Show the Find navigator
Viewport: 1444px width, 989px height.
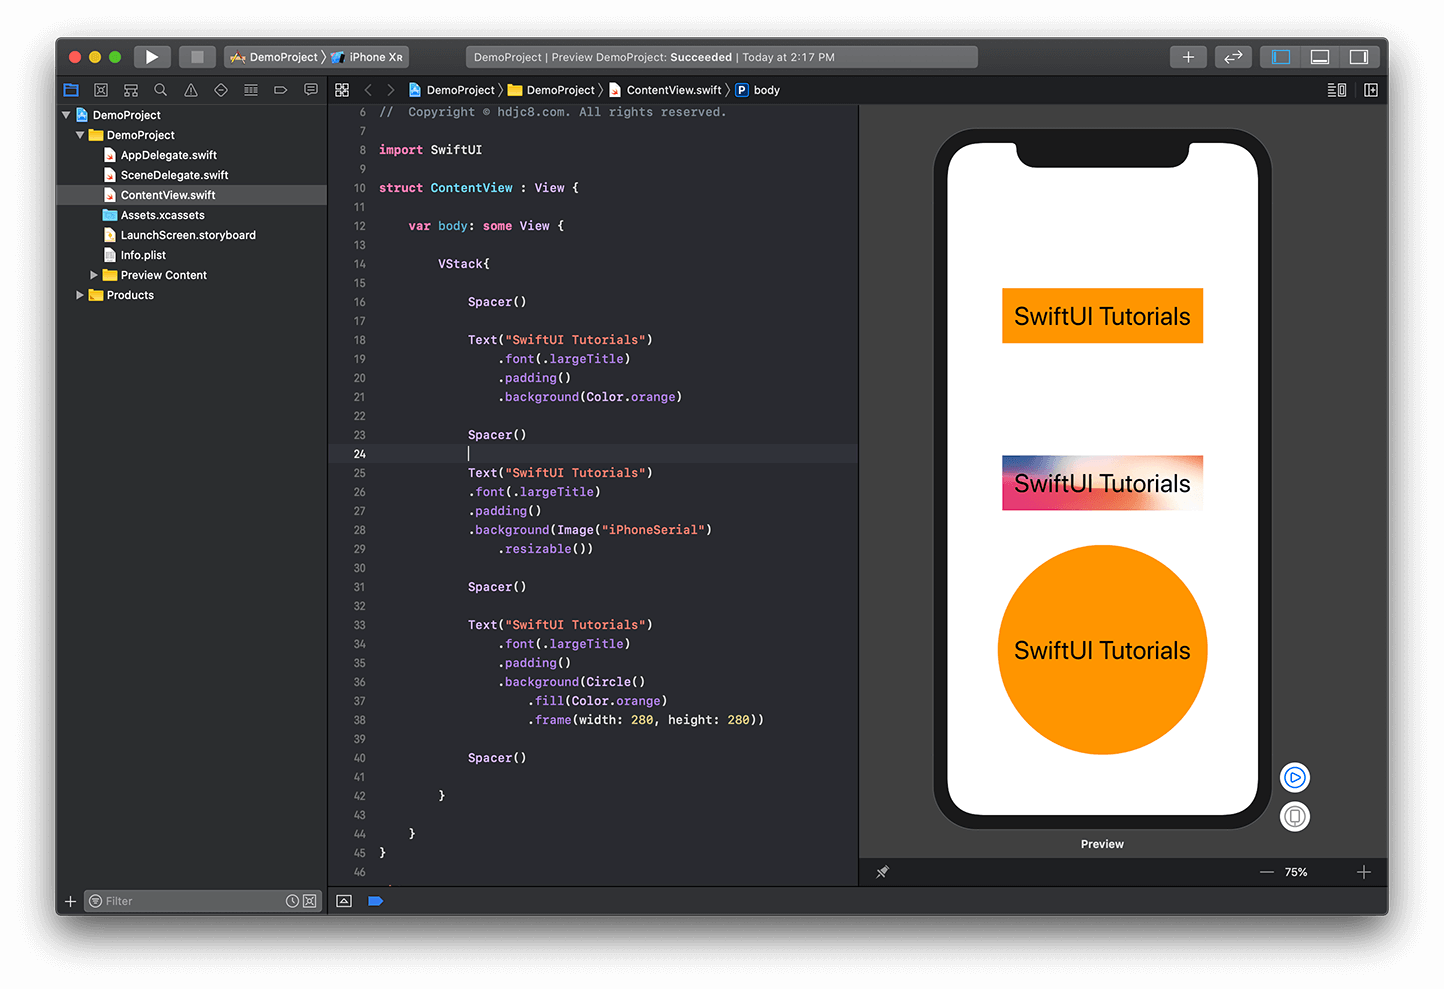pyautogui.click(x=161, y=90)
